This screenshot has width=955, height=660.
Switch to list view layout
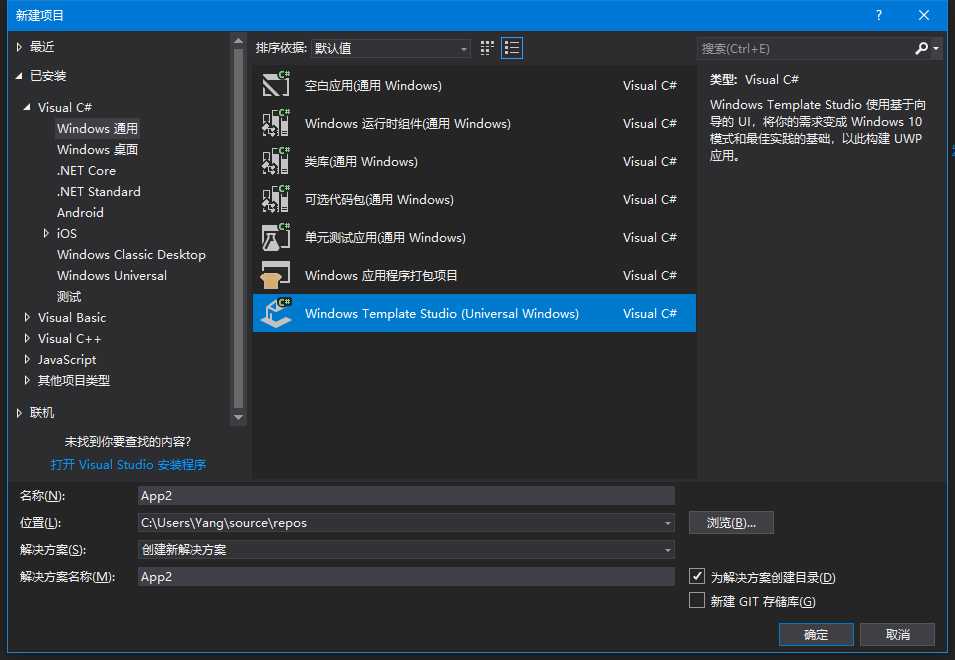[512, 48]
